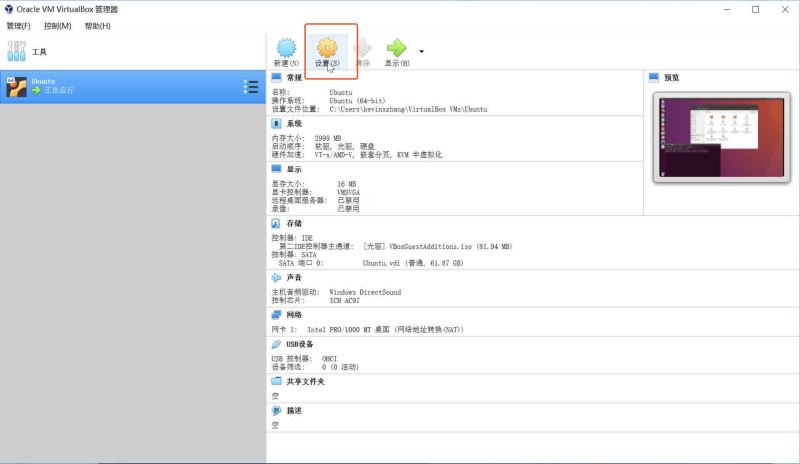Image resolution: width=800 pixels, height=464 pixels.
Task: Open the 帮助(H) menu
Action: (x=98, y=26)
